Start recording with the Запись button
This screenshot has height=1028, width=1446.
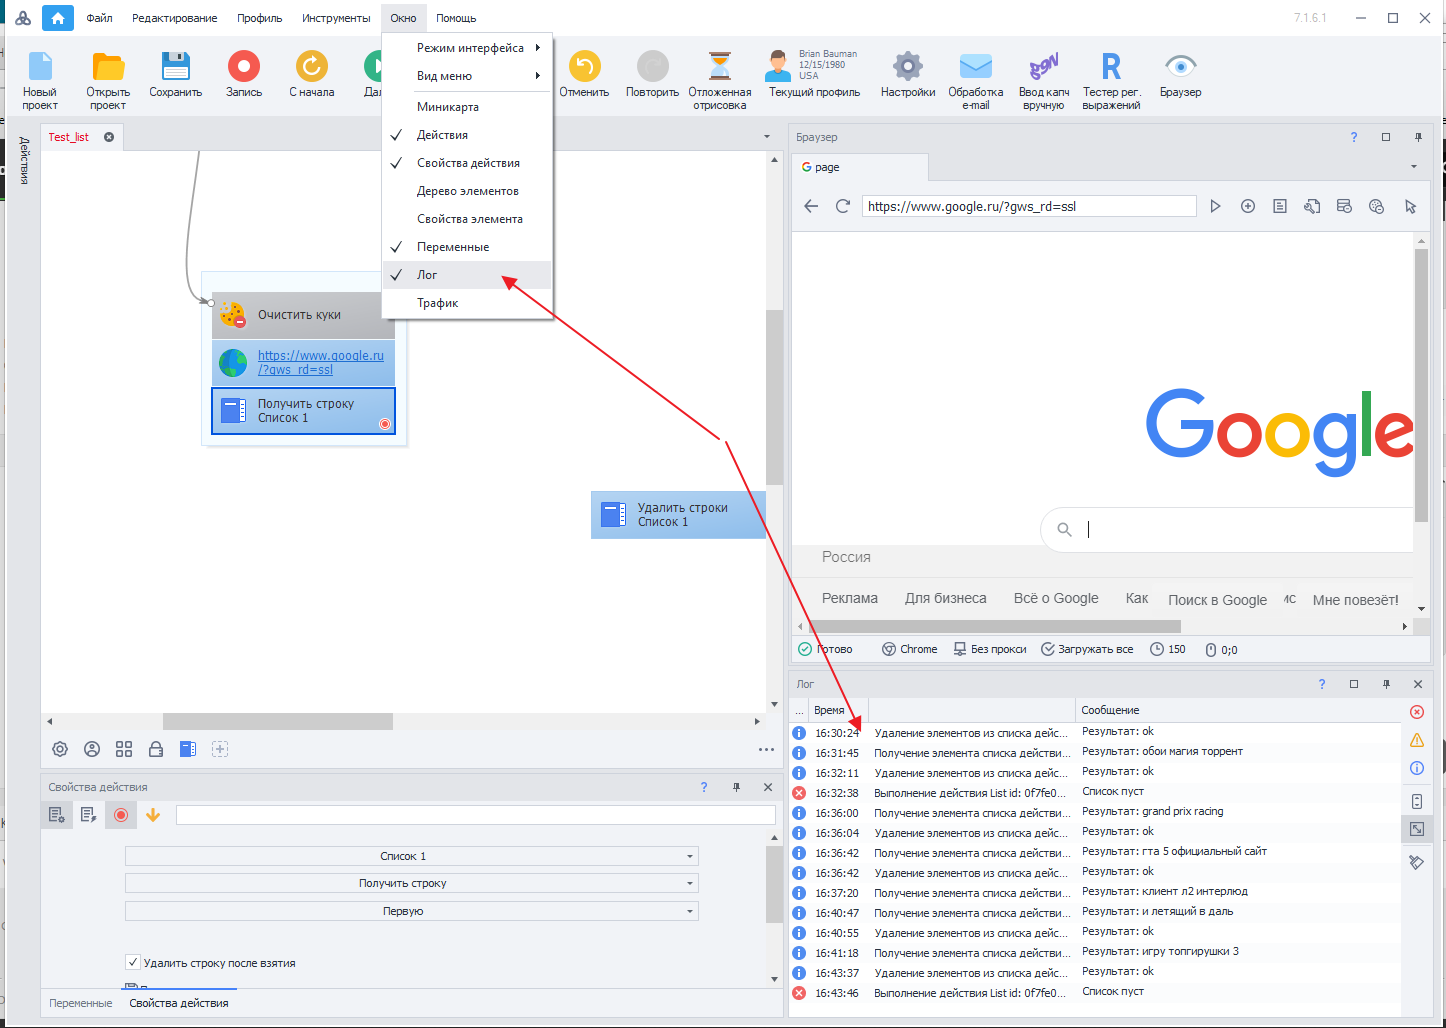pos(244,75)
